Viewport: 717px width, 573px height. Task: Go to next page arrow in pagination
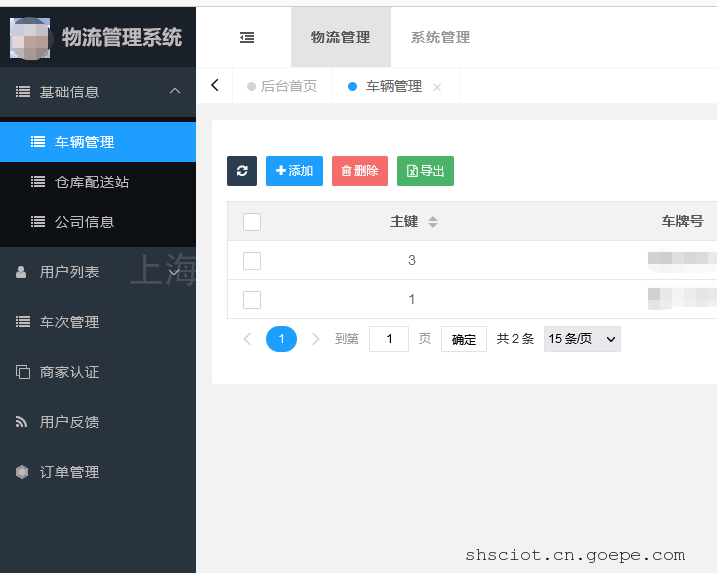[x=316, y=339]
